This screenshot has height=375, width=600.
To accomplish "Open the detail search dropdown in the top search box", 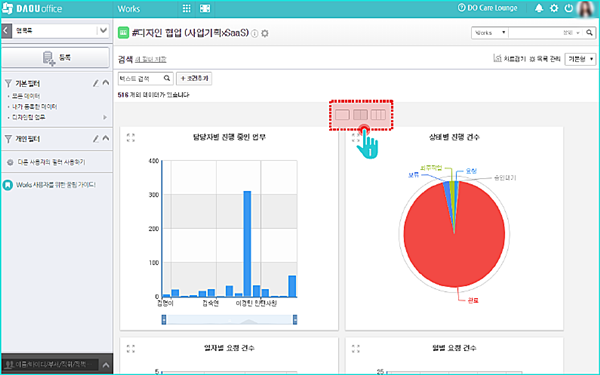I will (571, 33).
